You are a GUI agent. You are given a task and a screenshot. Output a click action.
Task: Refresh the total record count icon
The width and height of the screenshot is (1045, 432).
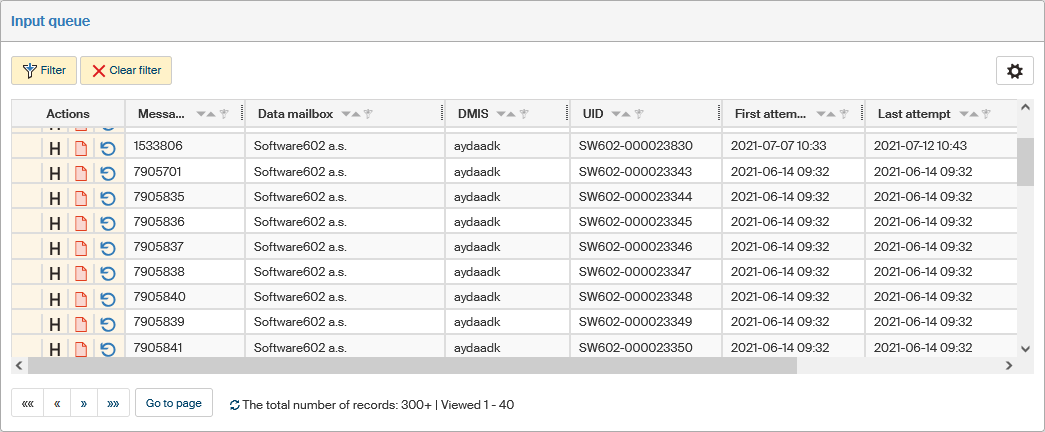235,405
